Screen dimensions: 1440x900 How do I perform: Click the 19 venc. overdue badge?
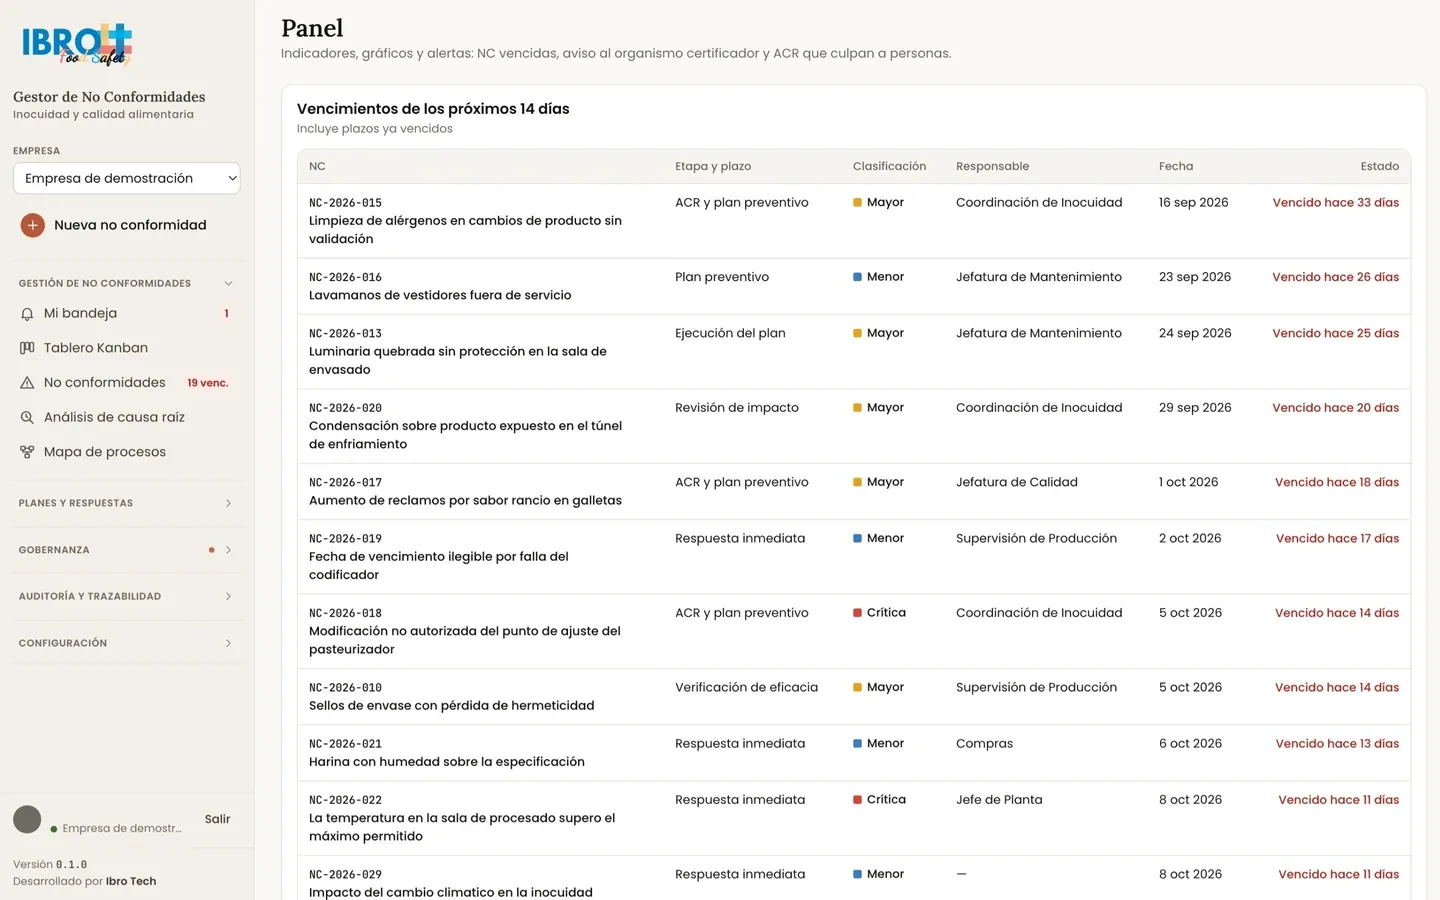(208, 383)
